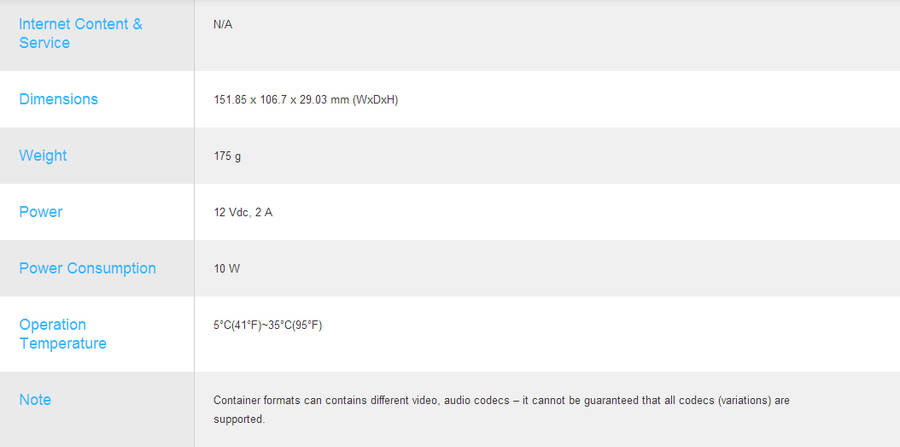Viewport: 900px width, 447px height.
Task: Click the word 'Service' in first row
Action: pyautogui.click(x=44, y=43)
